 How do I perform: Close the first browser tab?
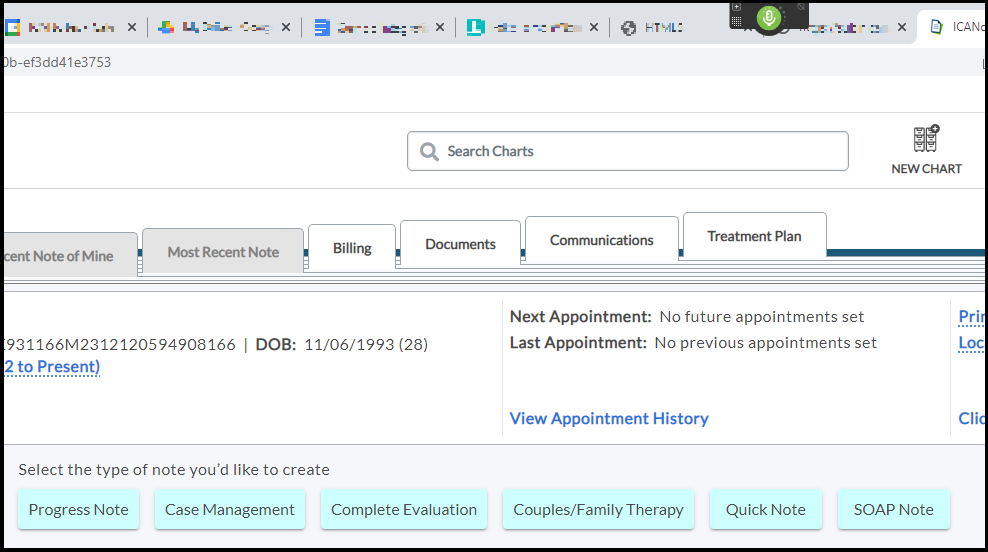click(x=132, y=27)
